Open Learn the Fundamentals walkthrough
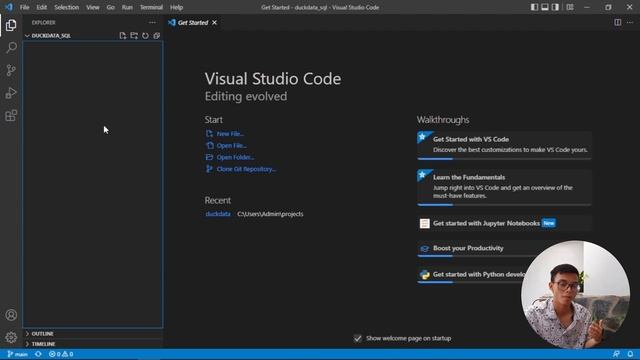 pos(504,188)
